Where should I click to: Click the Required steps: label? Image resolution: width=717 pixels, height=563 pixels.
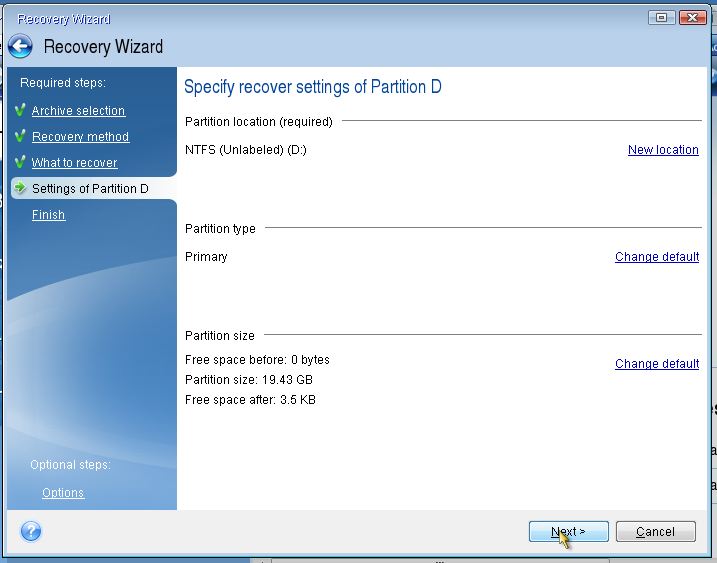pyautogui.click(x=63, y=83)
